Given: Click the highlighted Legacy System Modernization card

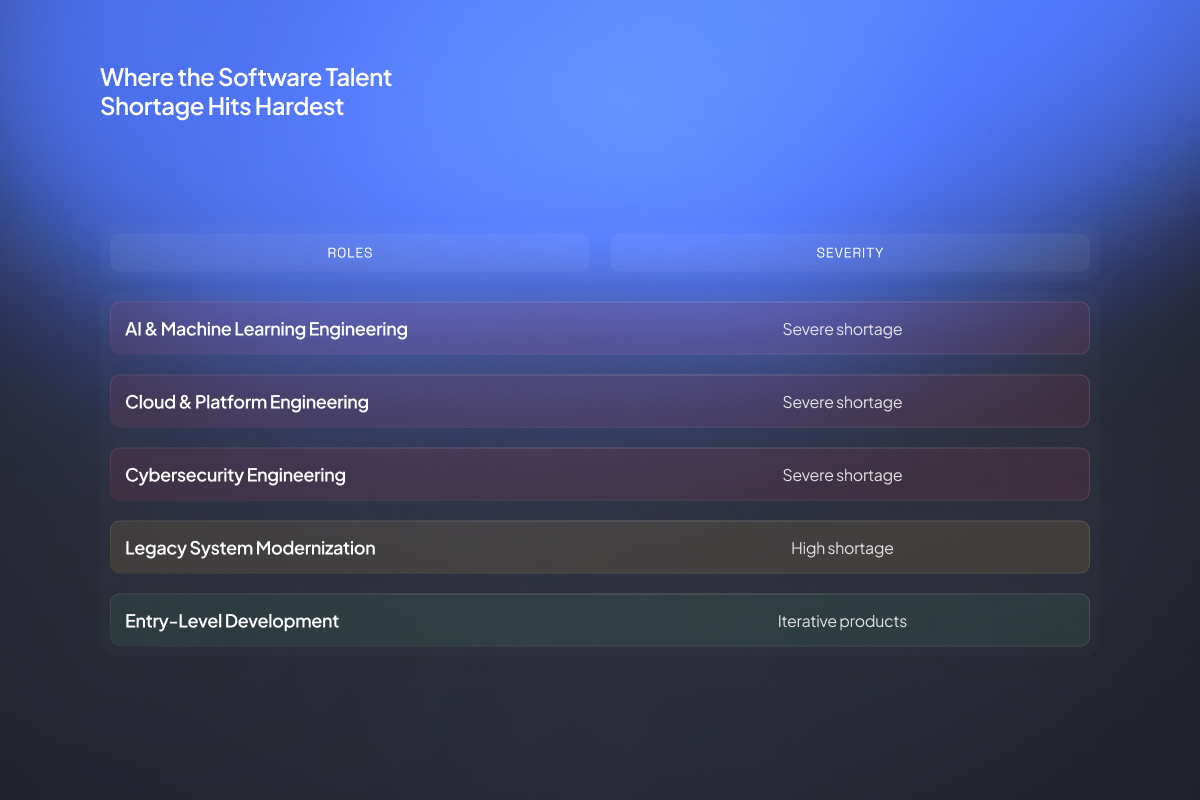Looking at the screenshot, I should coord(600,547).
